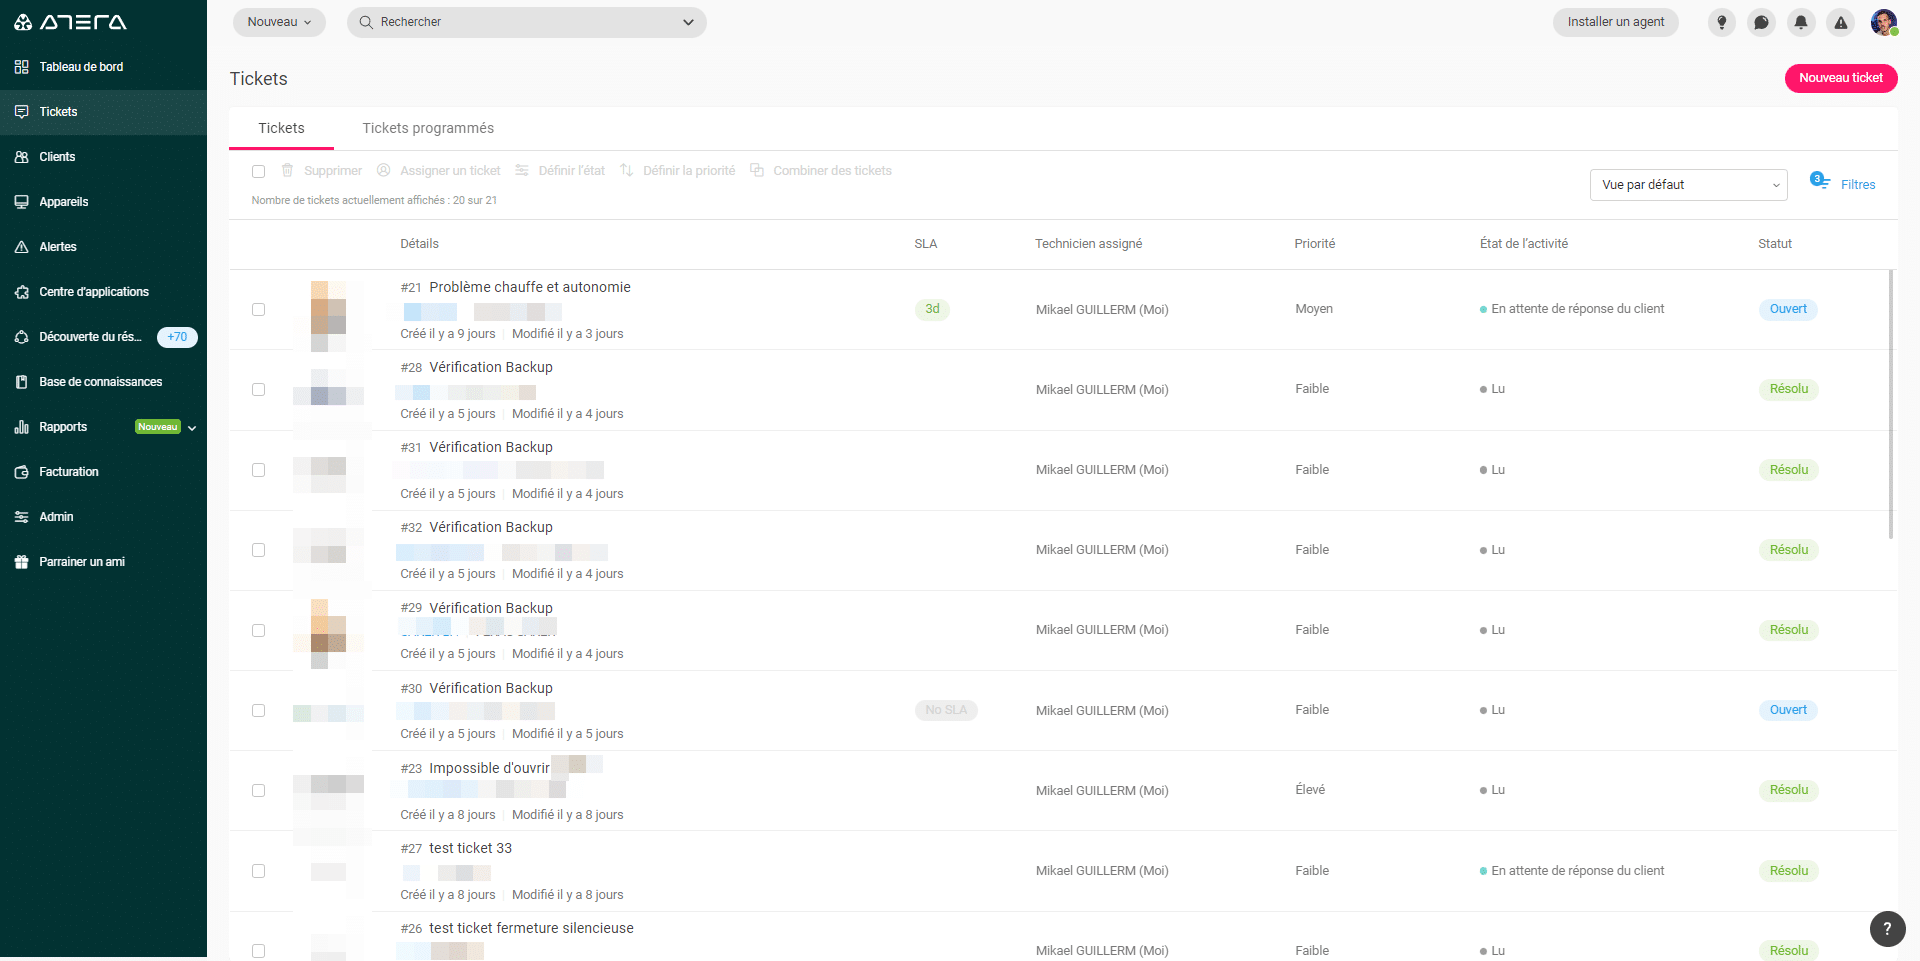Click the Rechercher search field
Screen dimensions: 1920x961
click(526, 22)
